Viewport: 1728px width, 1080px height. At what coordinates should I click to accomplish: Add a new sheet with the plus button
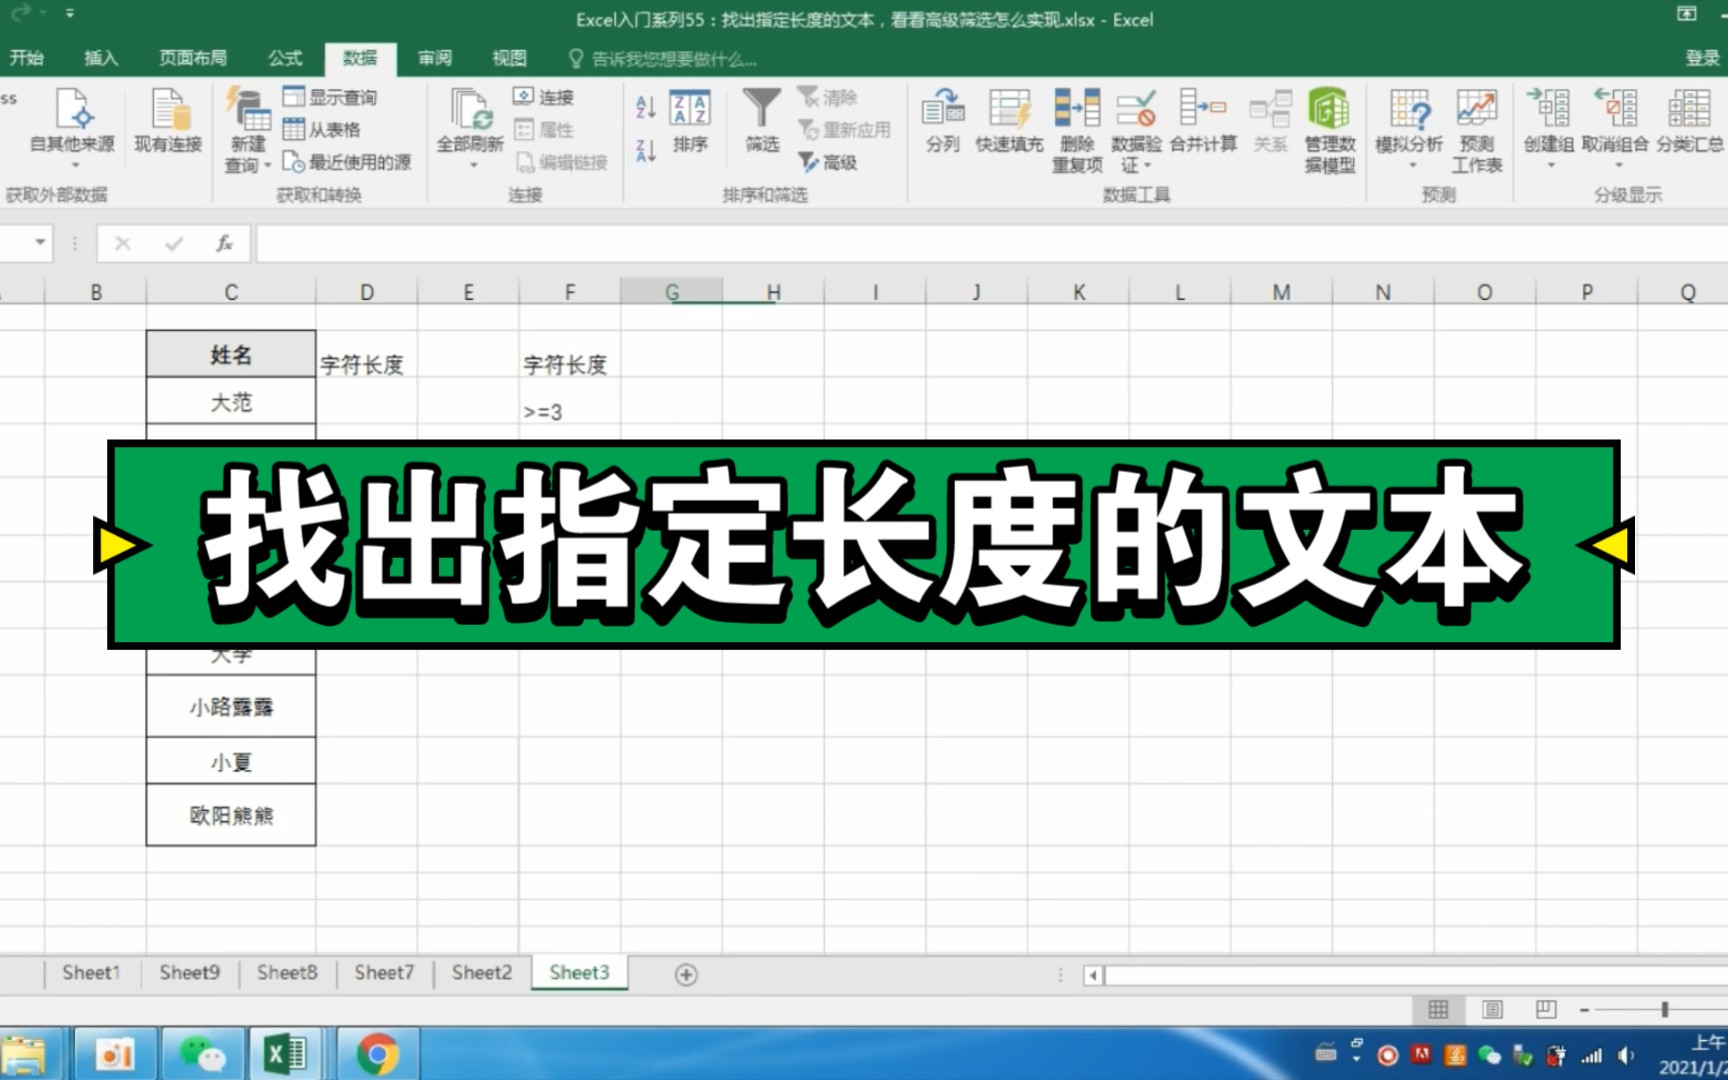coord(686,973)
